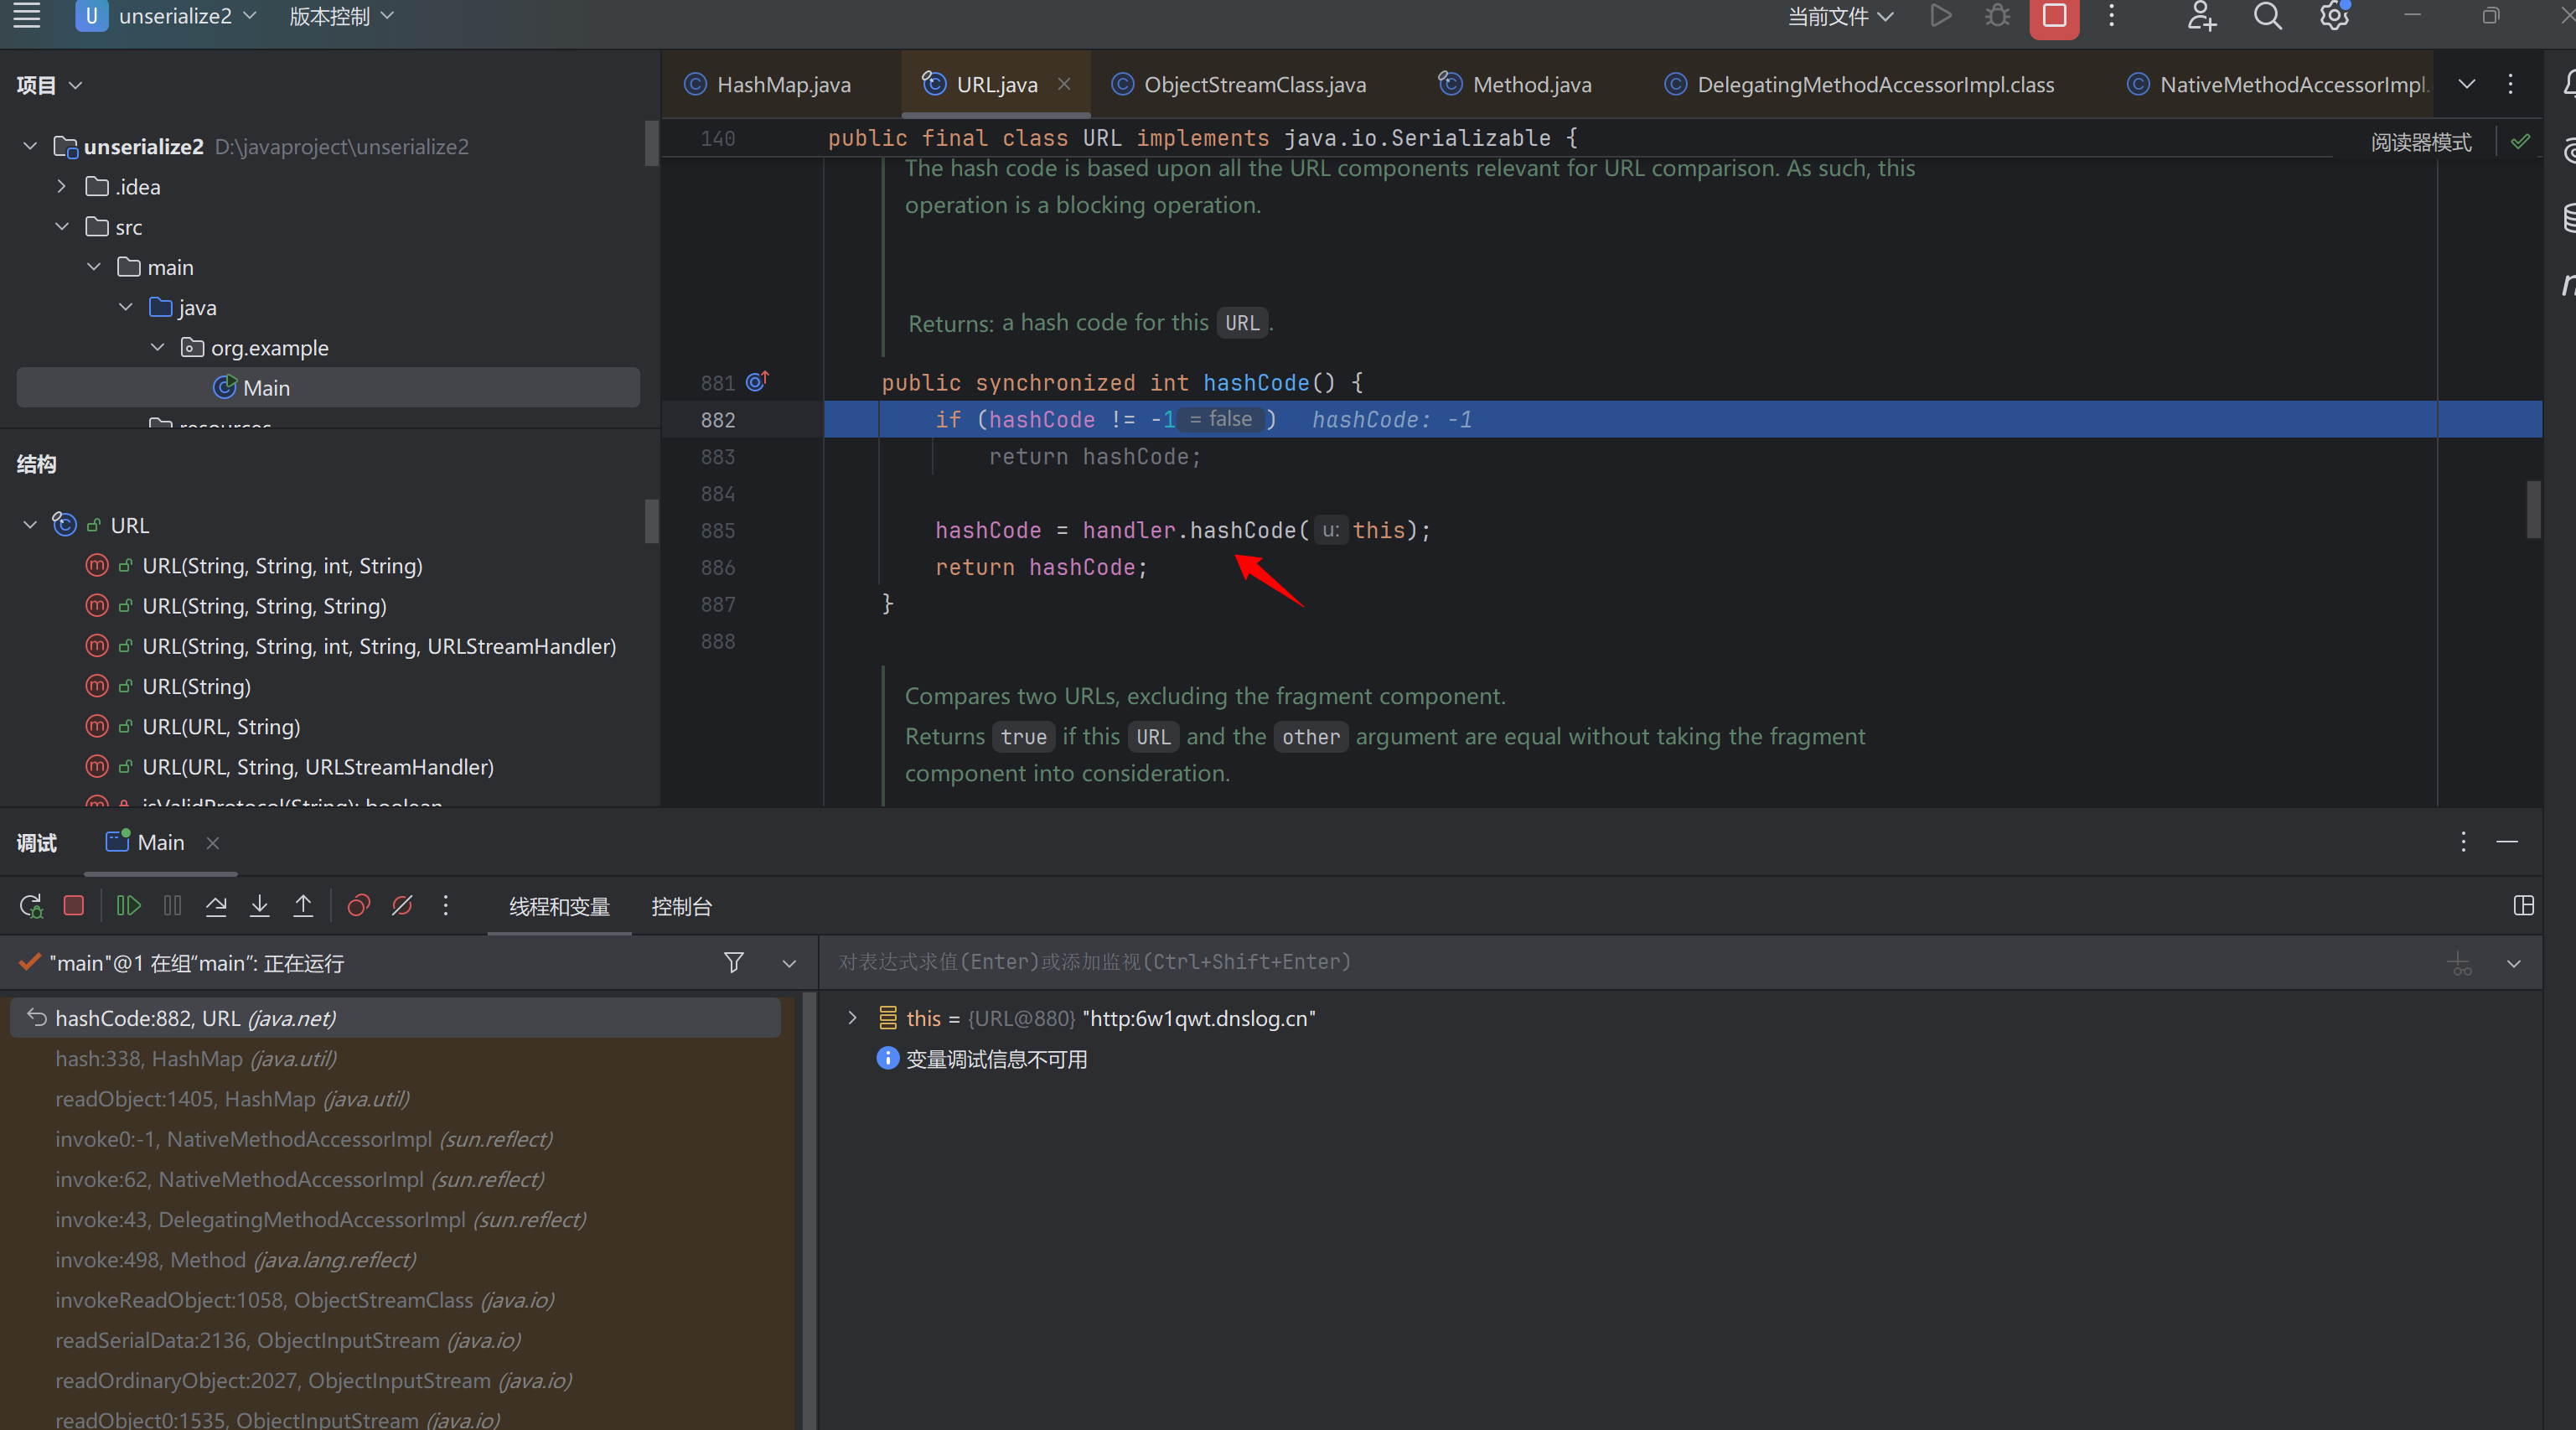Expand the 'this' URL variable
The height and width of the screenshot is (1430, 2576).
pos(852,1018)
